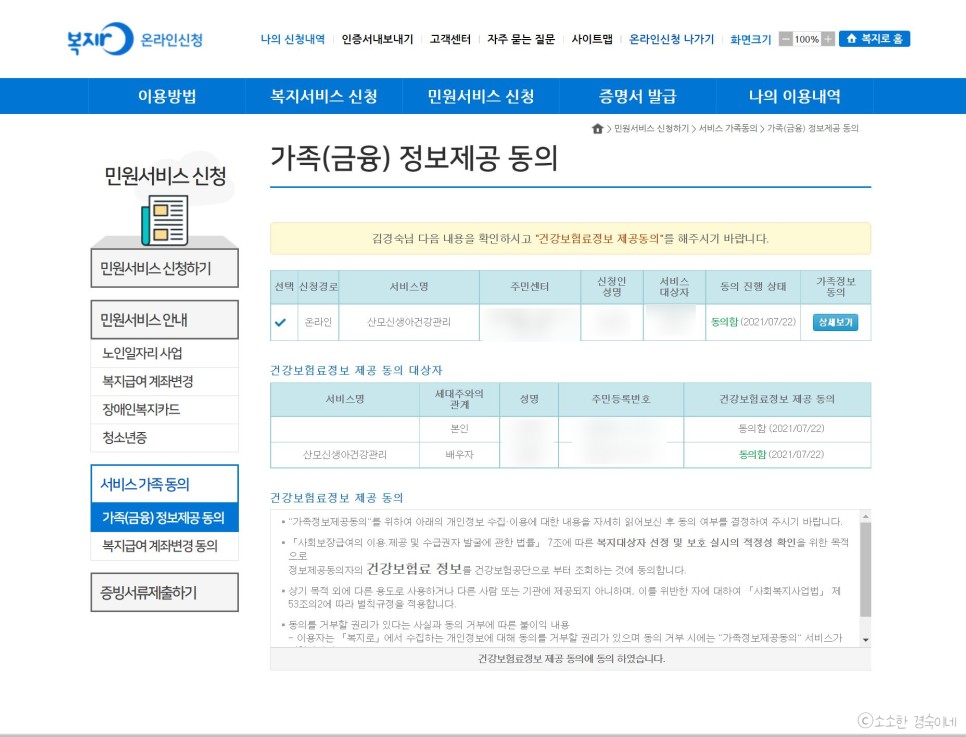Click the 온라인 cell in application row
The height and width of the screenshot is (737, 966).
coord(318,322)
